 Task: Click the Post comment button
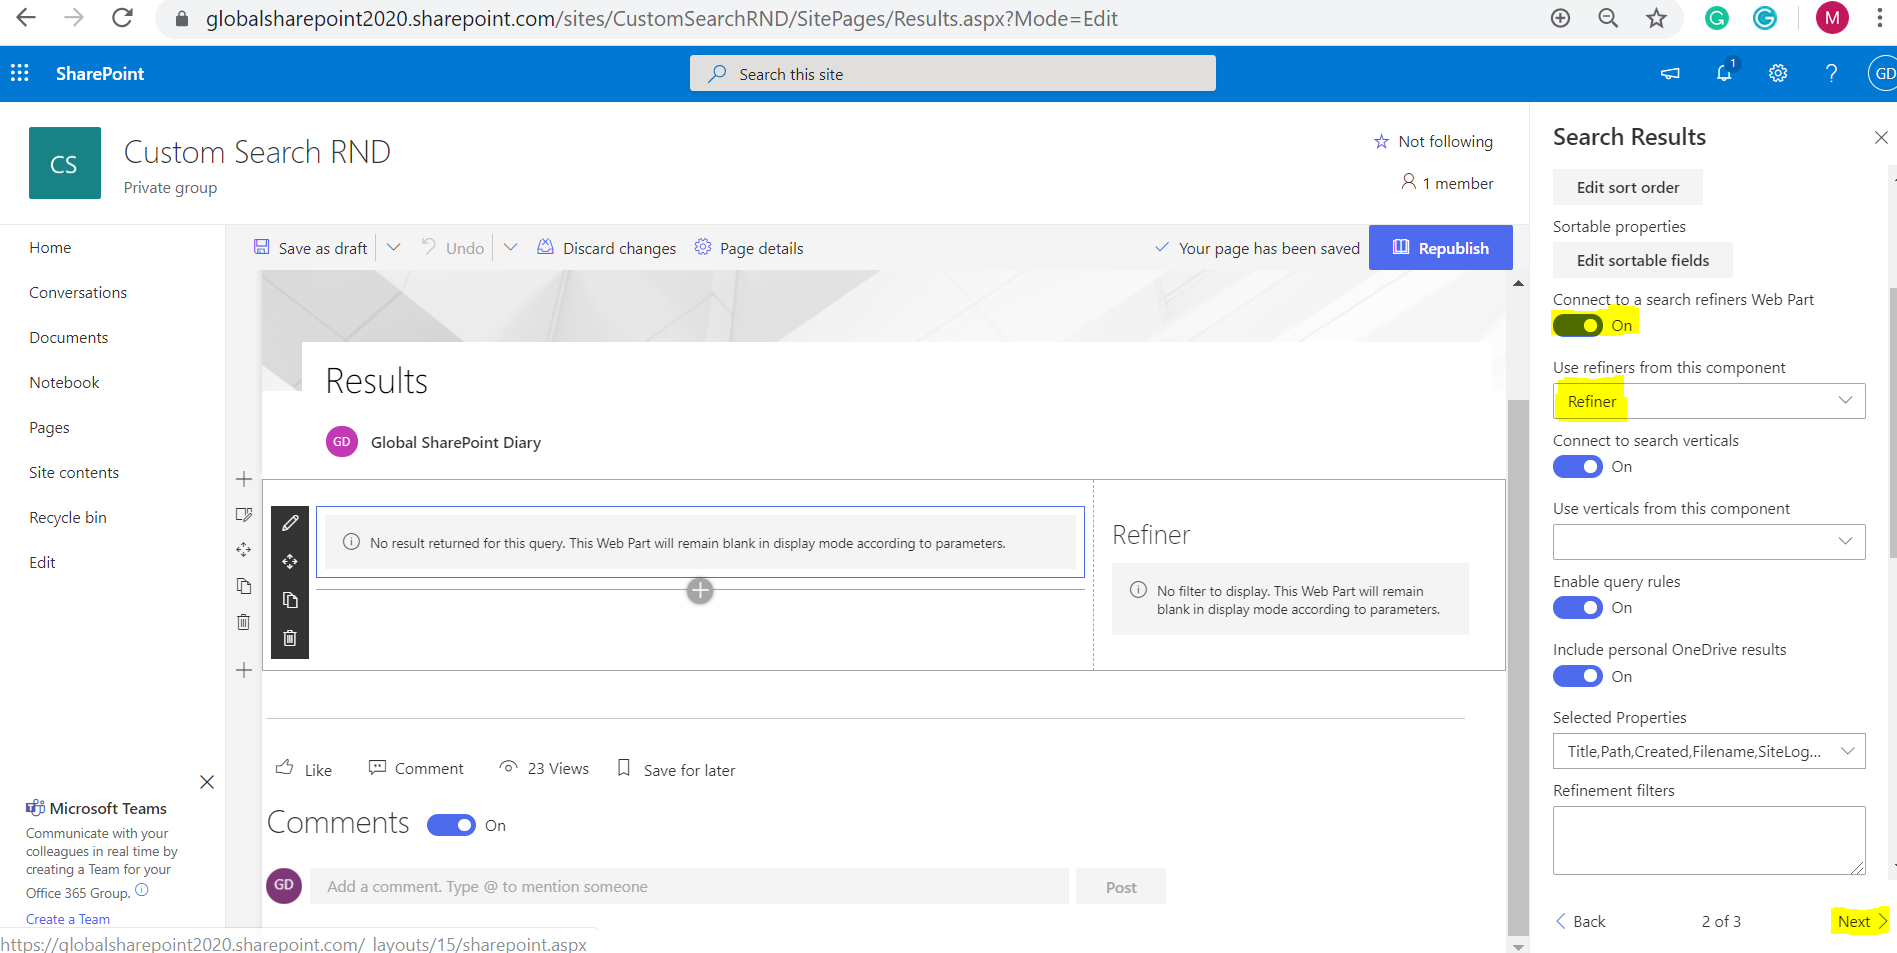click(1121, 887)
